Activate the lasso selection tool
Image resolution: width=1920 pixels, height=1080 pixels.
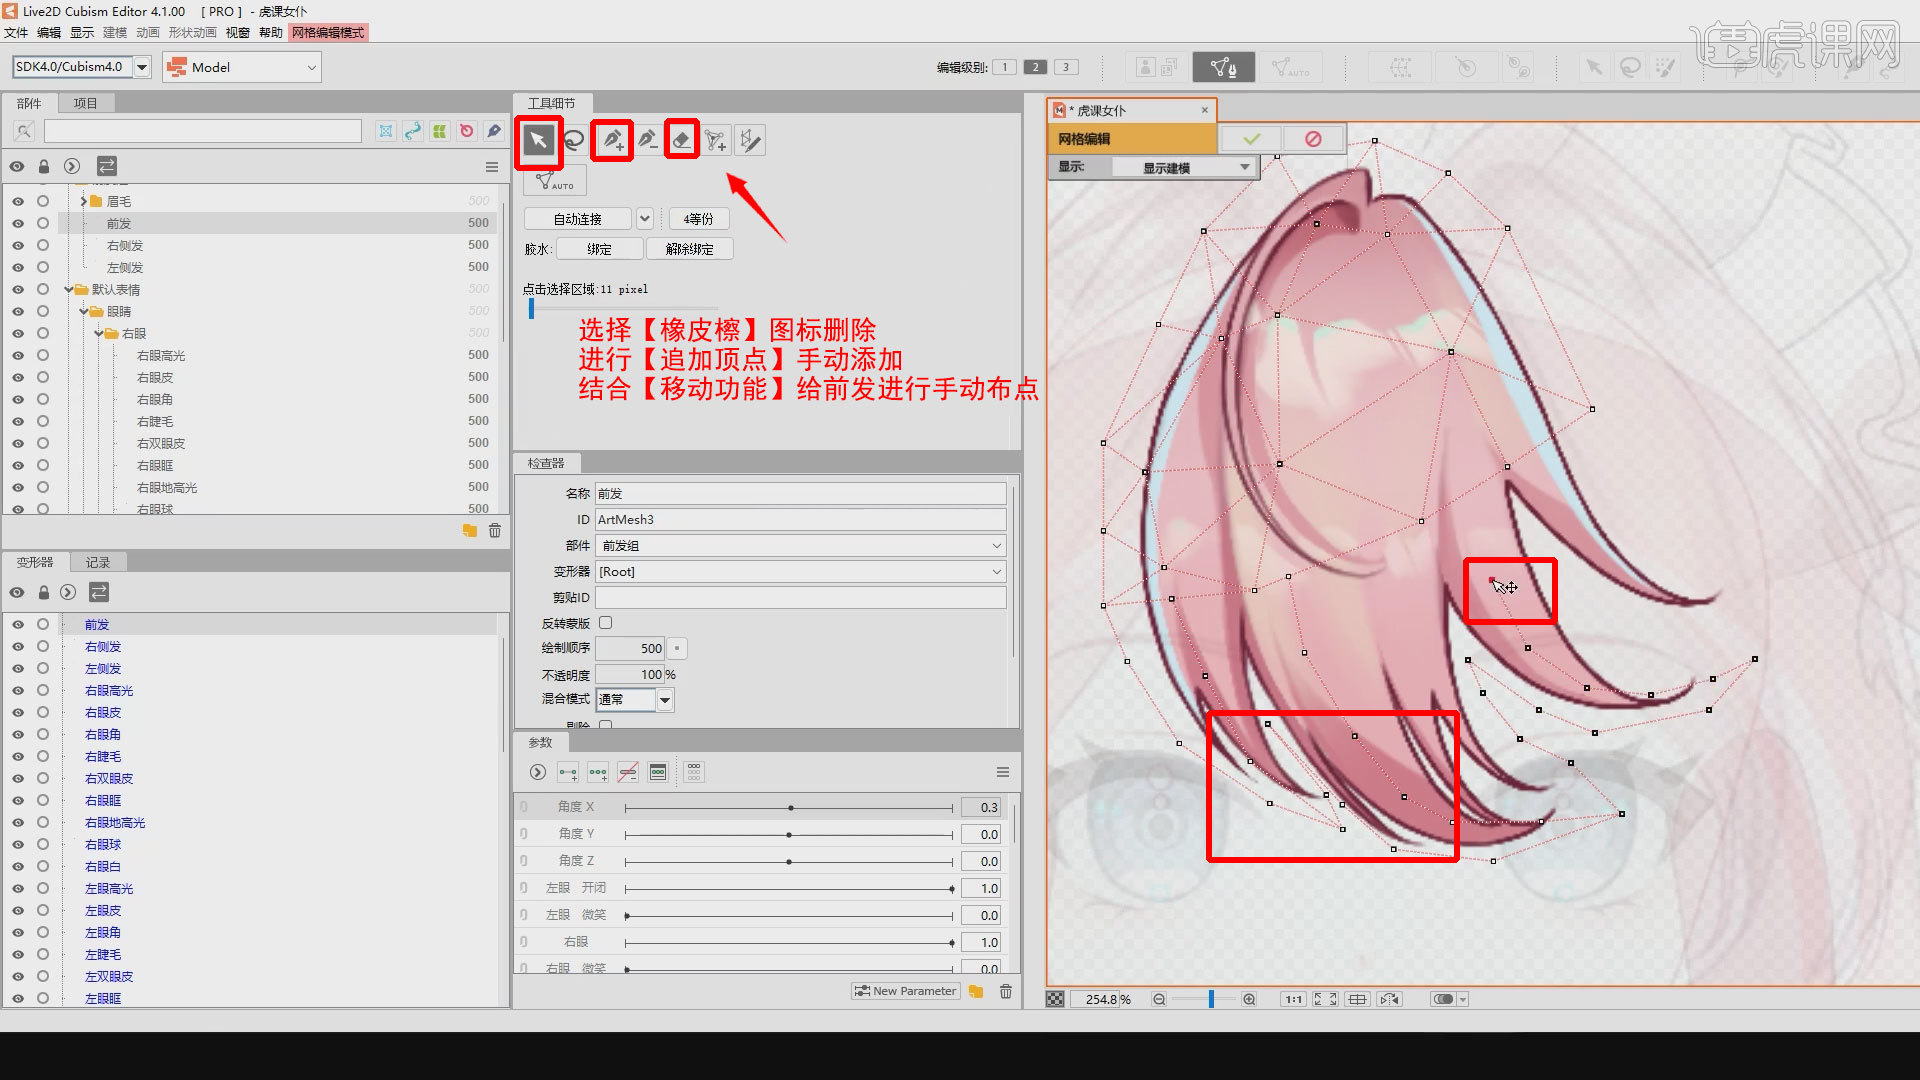tap(574, 140)
